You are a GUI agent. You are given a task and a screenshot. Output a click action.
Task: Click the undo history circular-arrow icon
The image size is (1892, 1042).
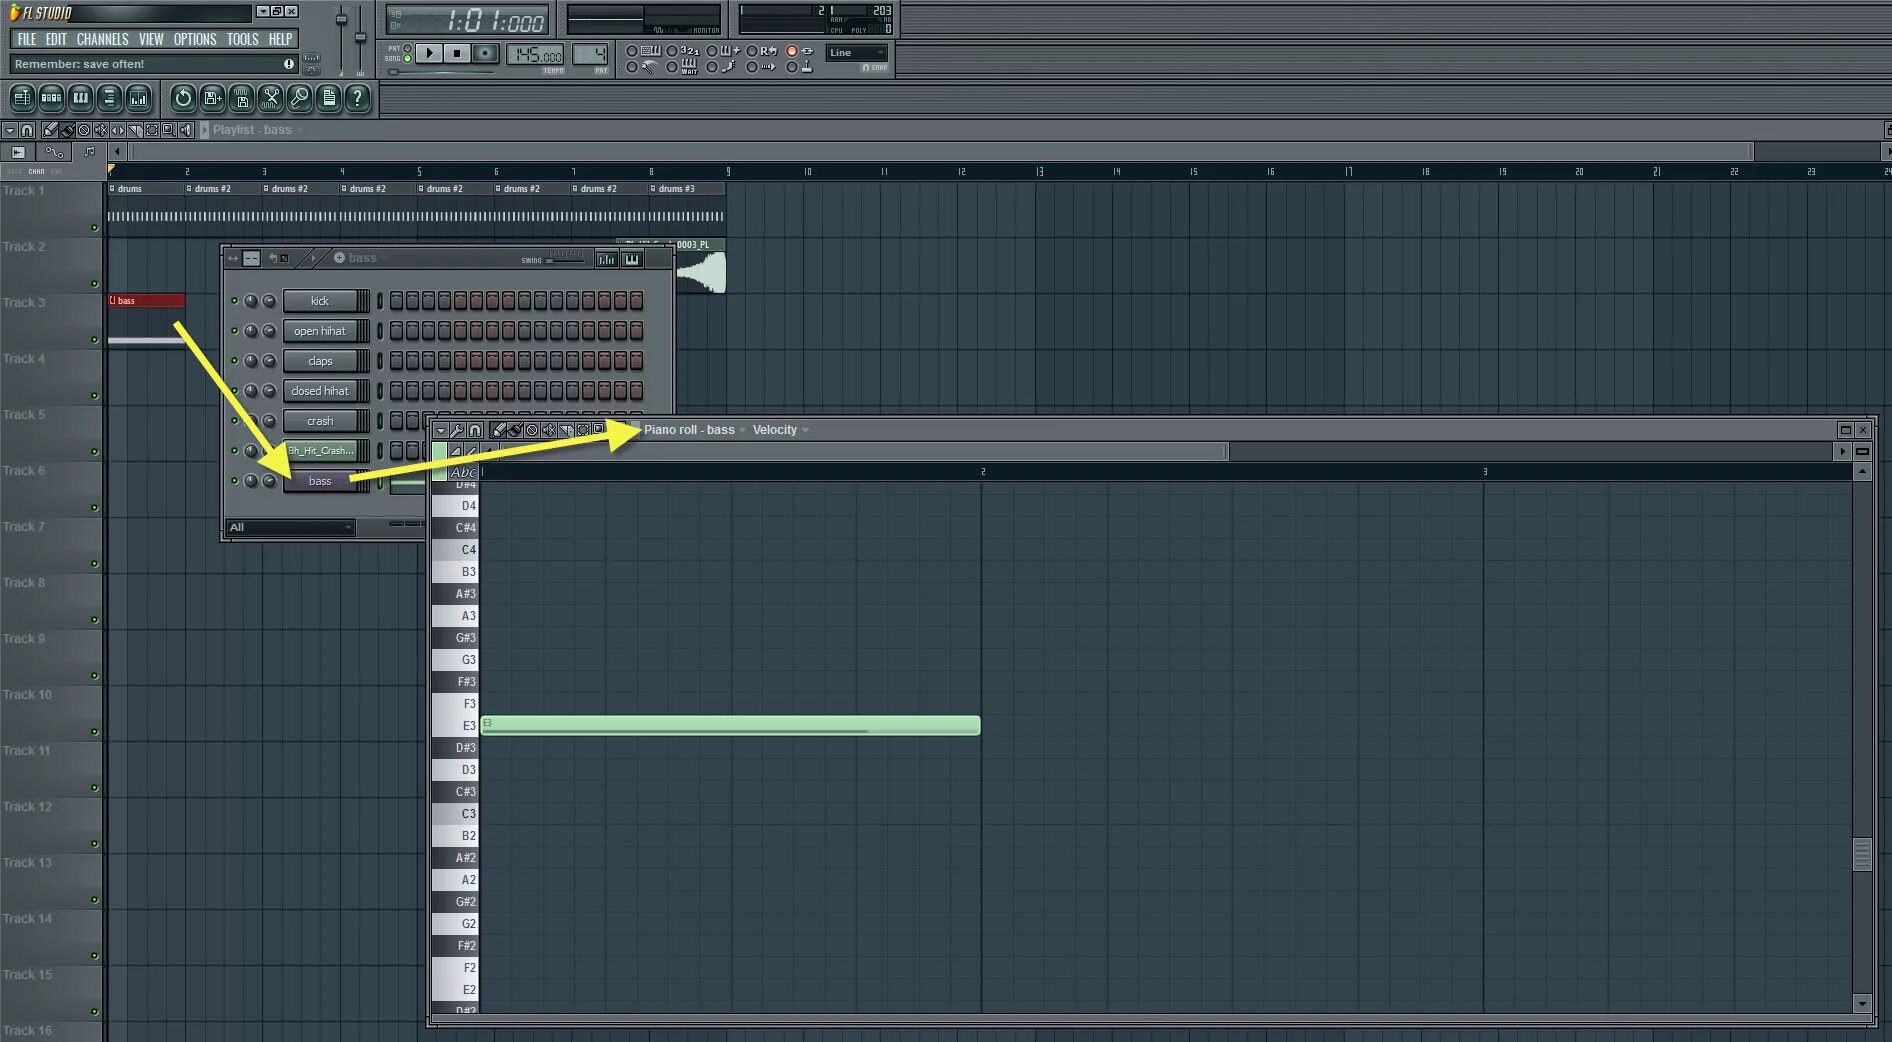pos(182,98)
